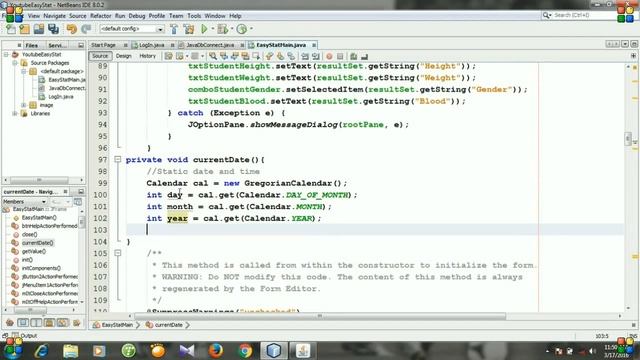The width and height of the screenshot is (640, 360).
Task: Open the Navigate menu
Action: 54,16
